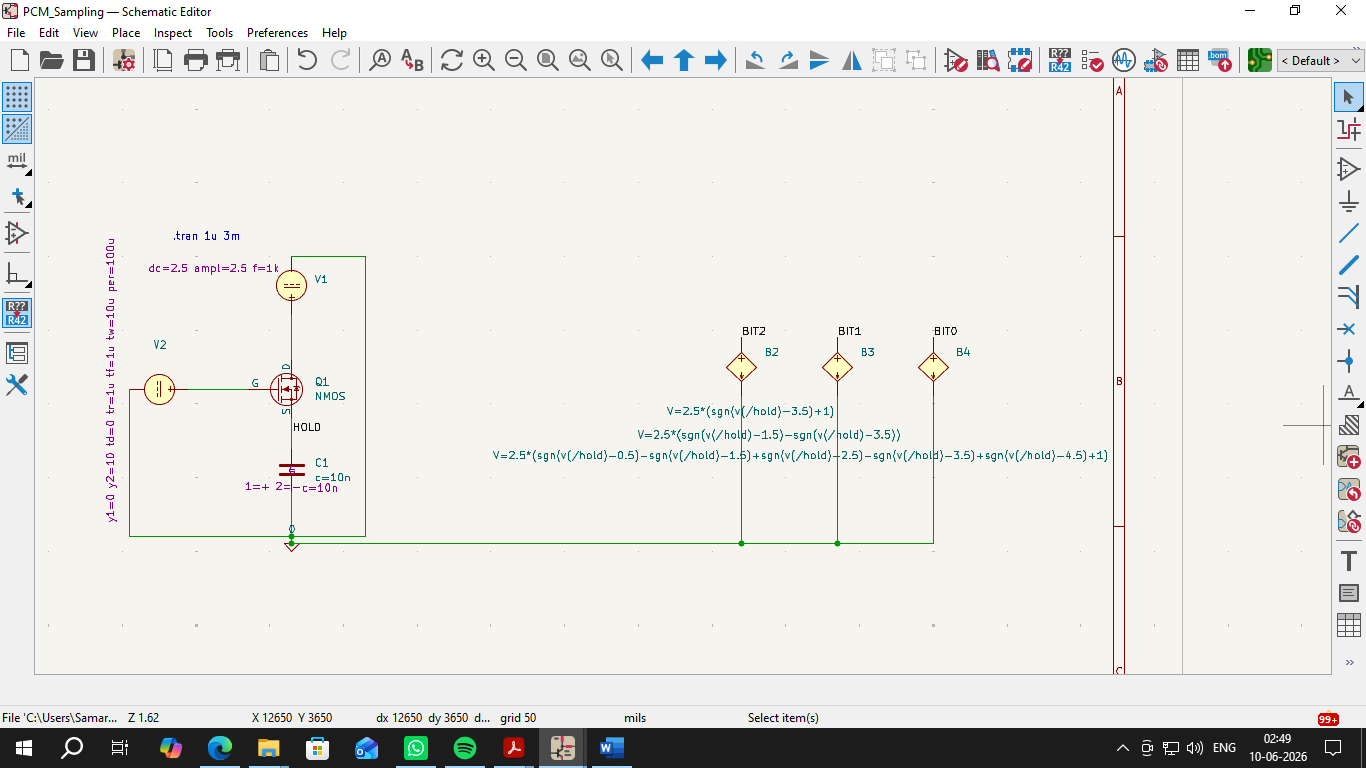Select the Draw Wires tool

pos(1349,233)
